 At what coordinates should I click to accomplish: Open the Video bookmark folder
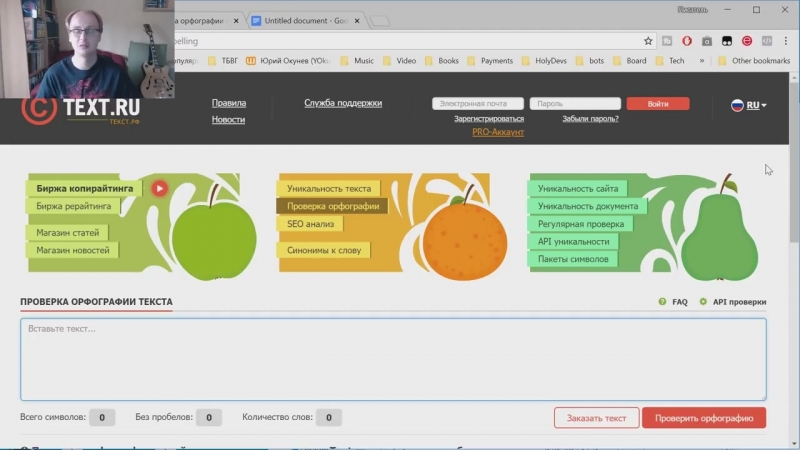click(x=400, y=61)
